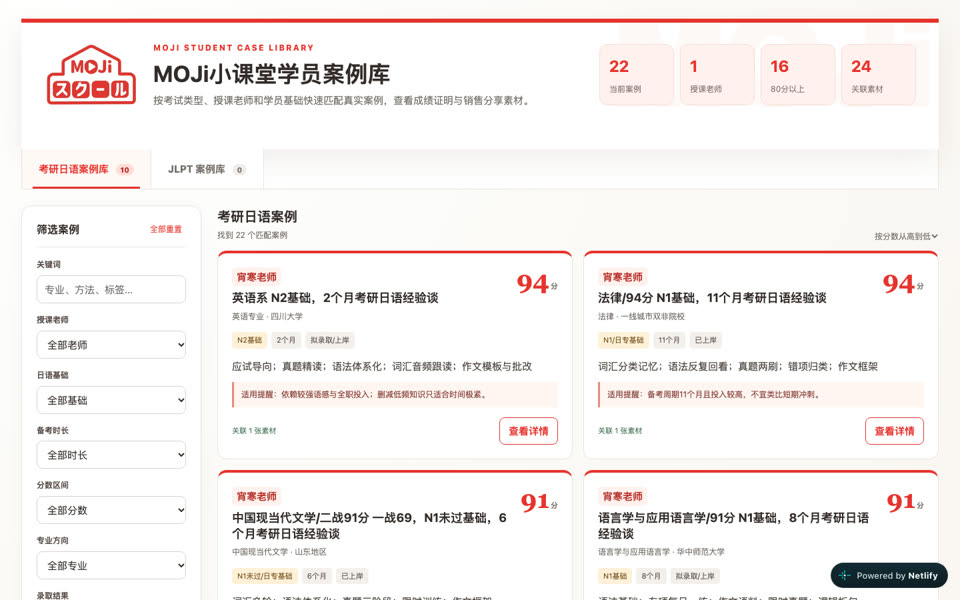Click 法律 · 一线城市双非院校 subtitle
Screen dimensions: 960x600
point(641,317)
